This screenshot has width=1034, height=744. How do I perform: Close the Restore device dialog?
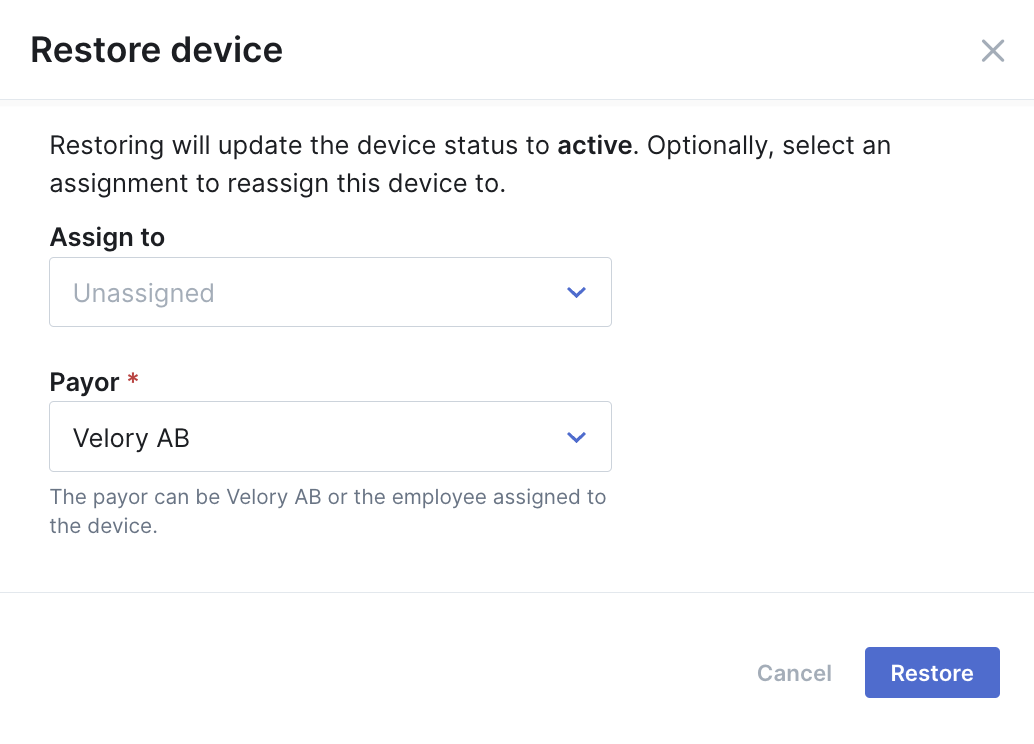[992, 51]
